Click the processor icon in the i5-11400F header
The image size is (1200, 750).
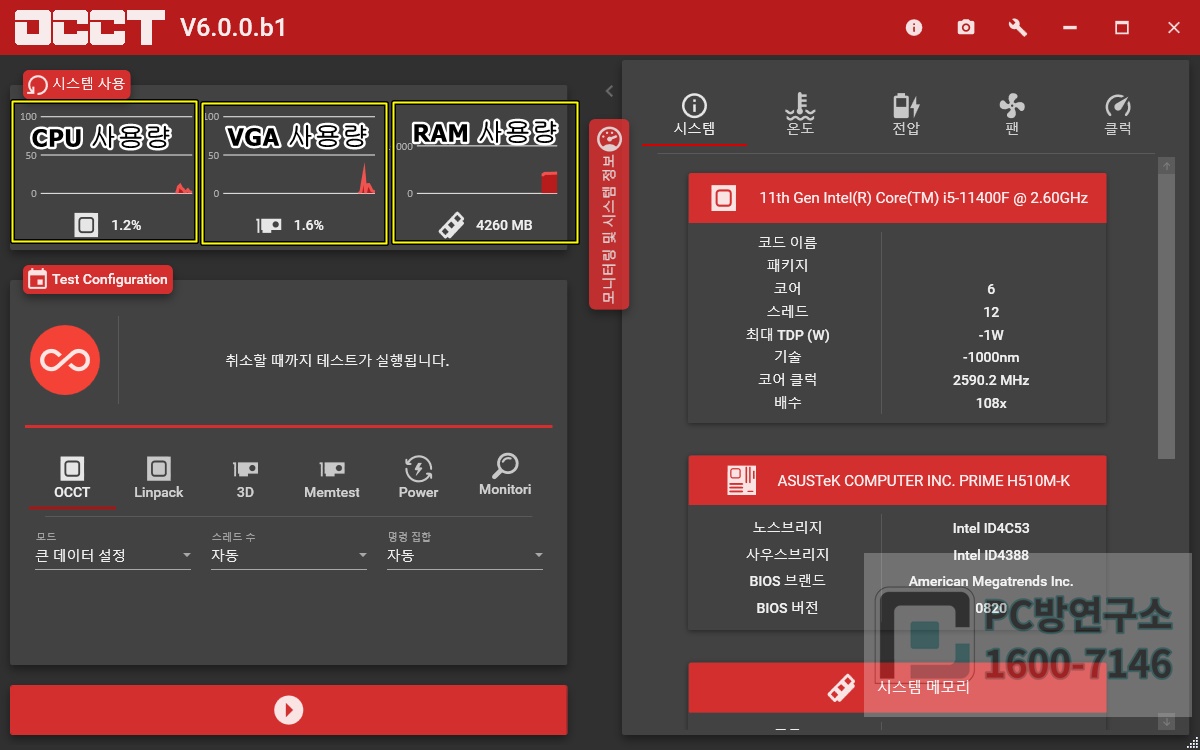point(723,198)
